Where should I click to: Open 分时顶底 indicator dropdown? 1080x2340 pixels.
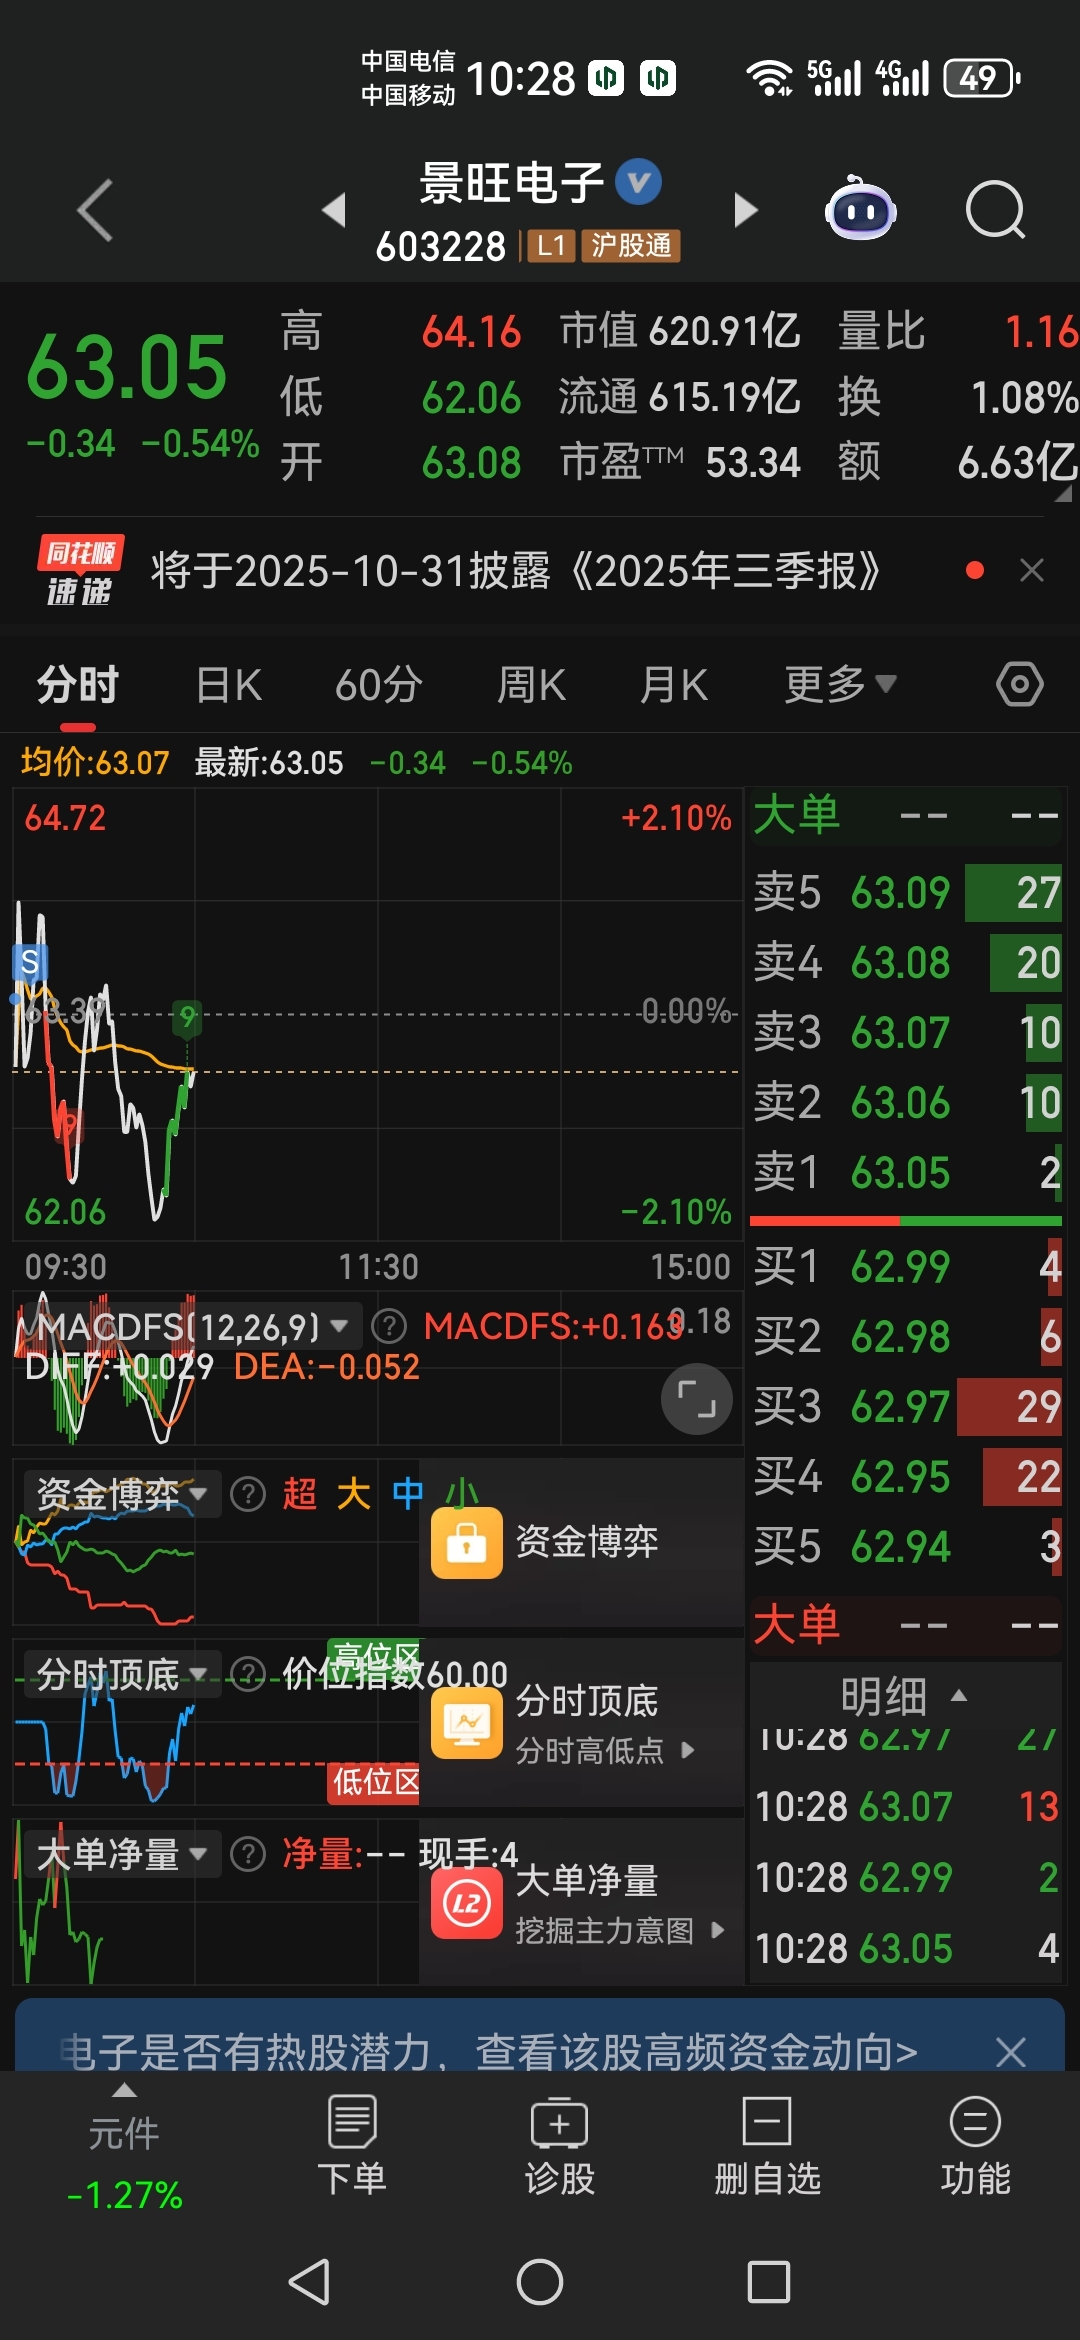click(x=122, y=1674)
